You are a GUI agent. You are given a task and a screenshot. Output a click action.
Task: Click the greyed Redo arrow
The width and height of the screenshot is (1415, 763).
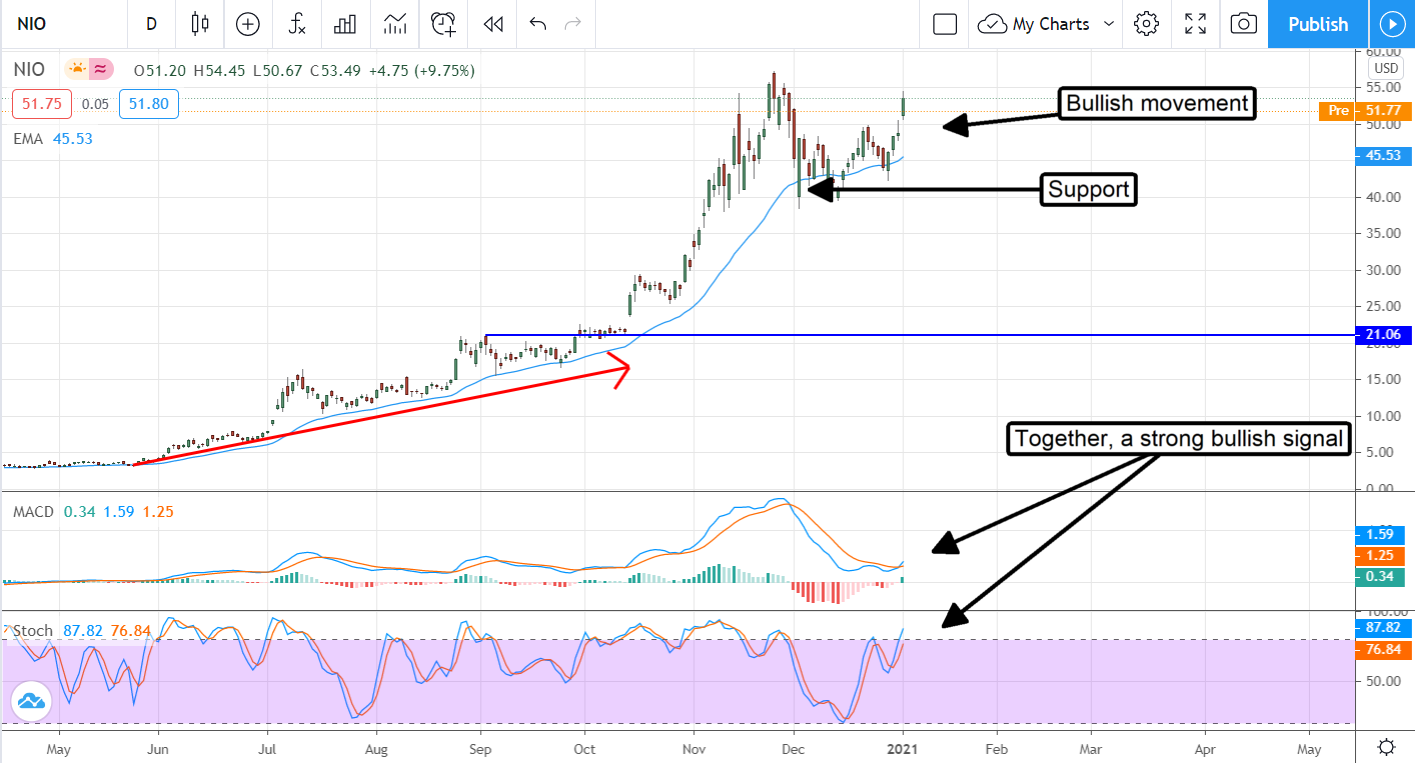(x=573, y=24)
